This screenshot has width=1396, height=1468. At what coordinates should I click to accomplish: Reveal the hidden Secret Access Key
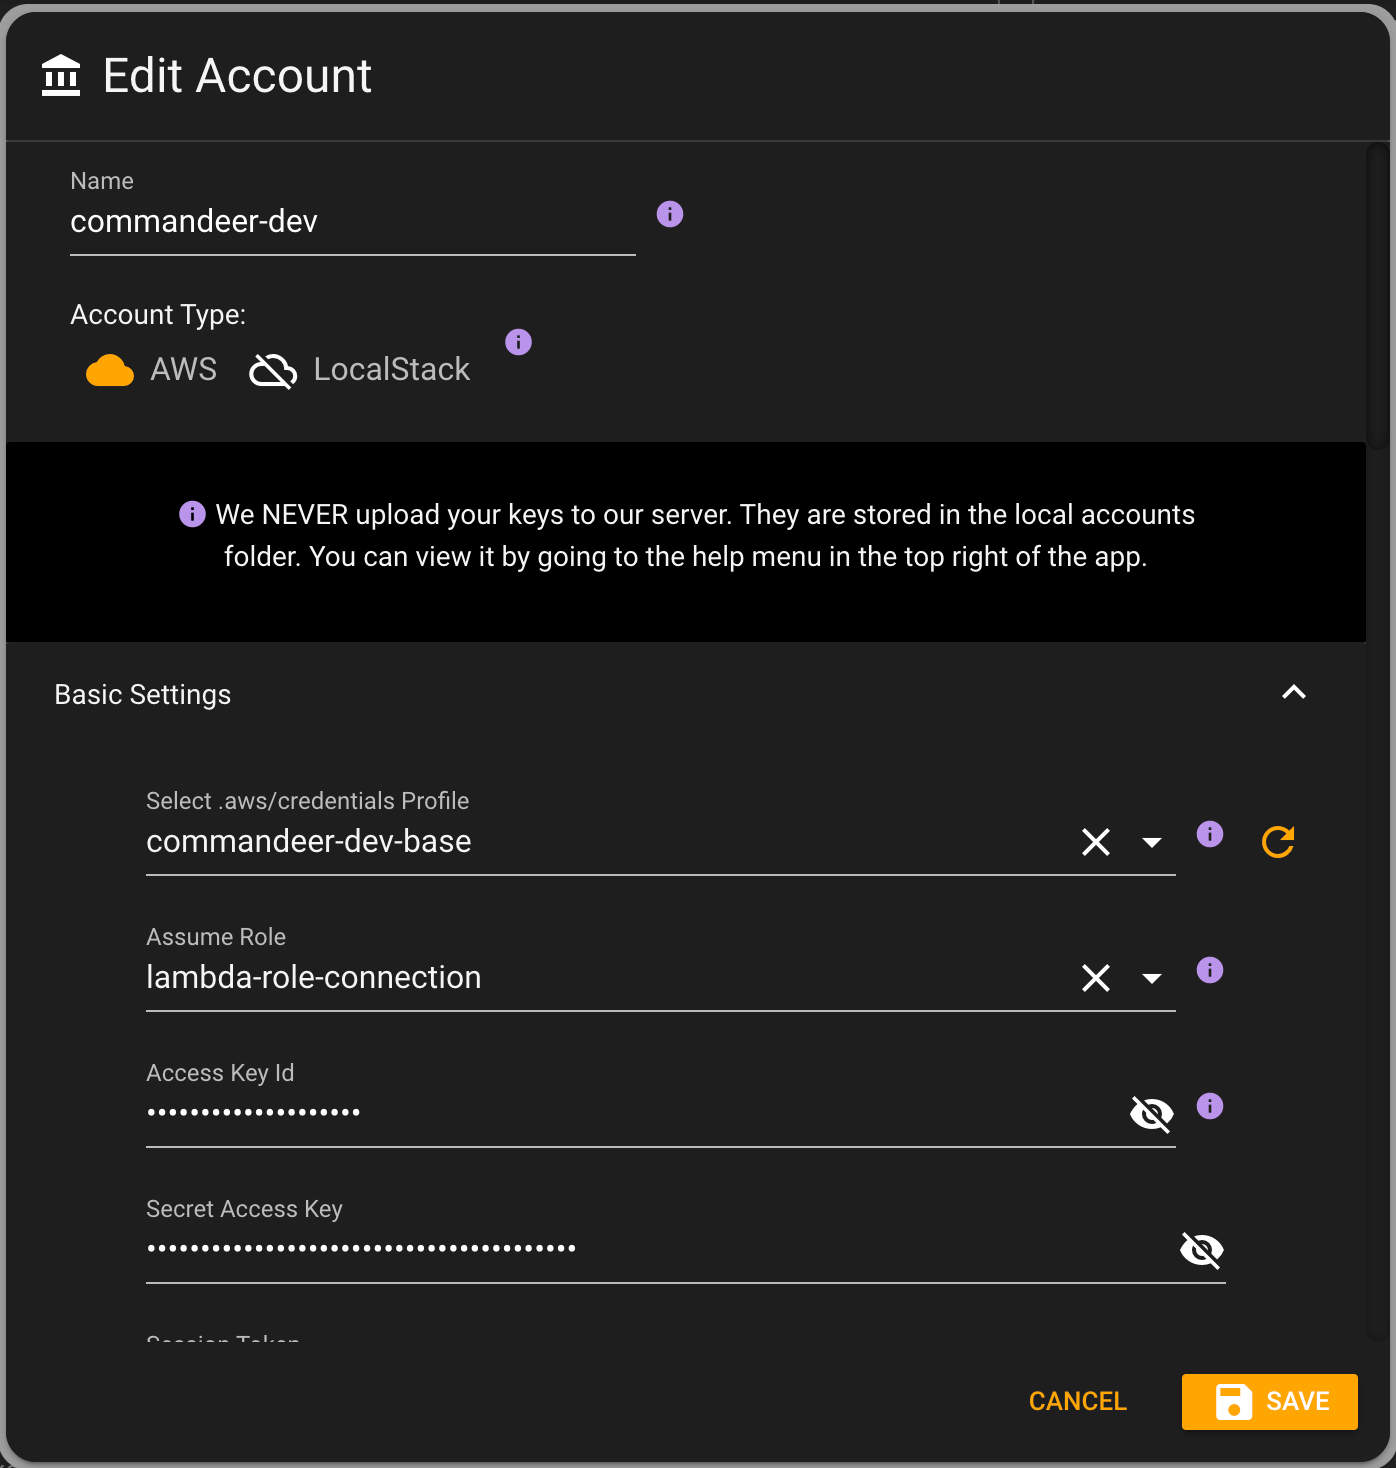pos(1202,1250)
